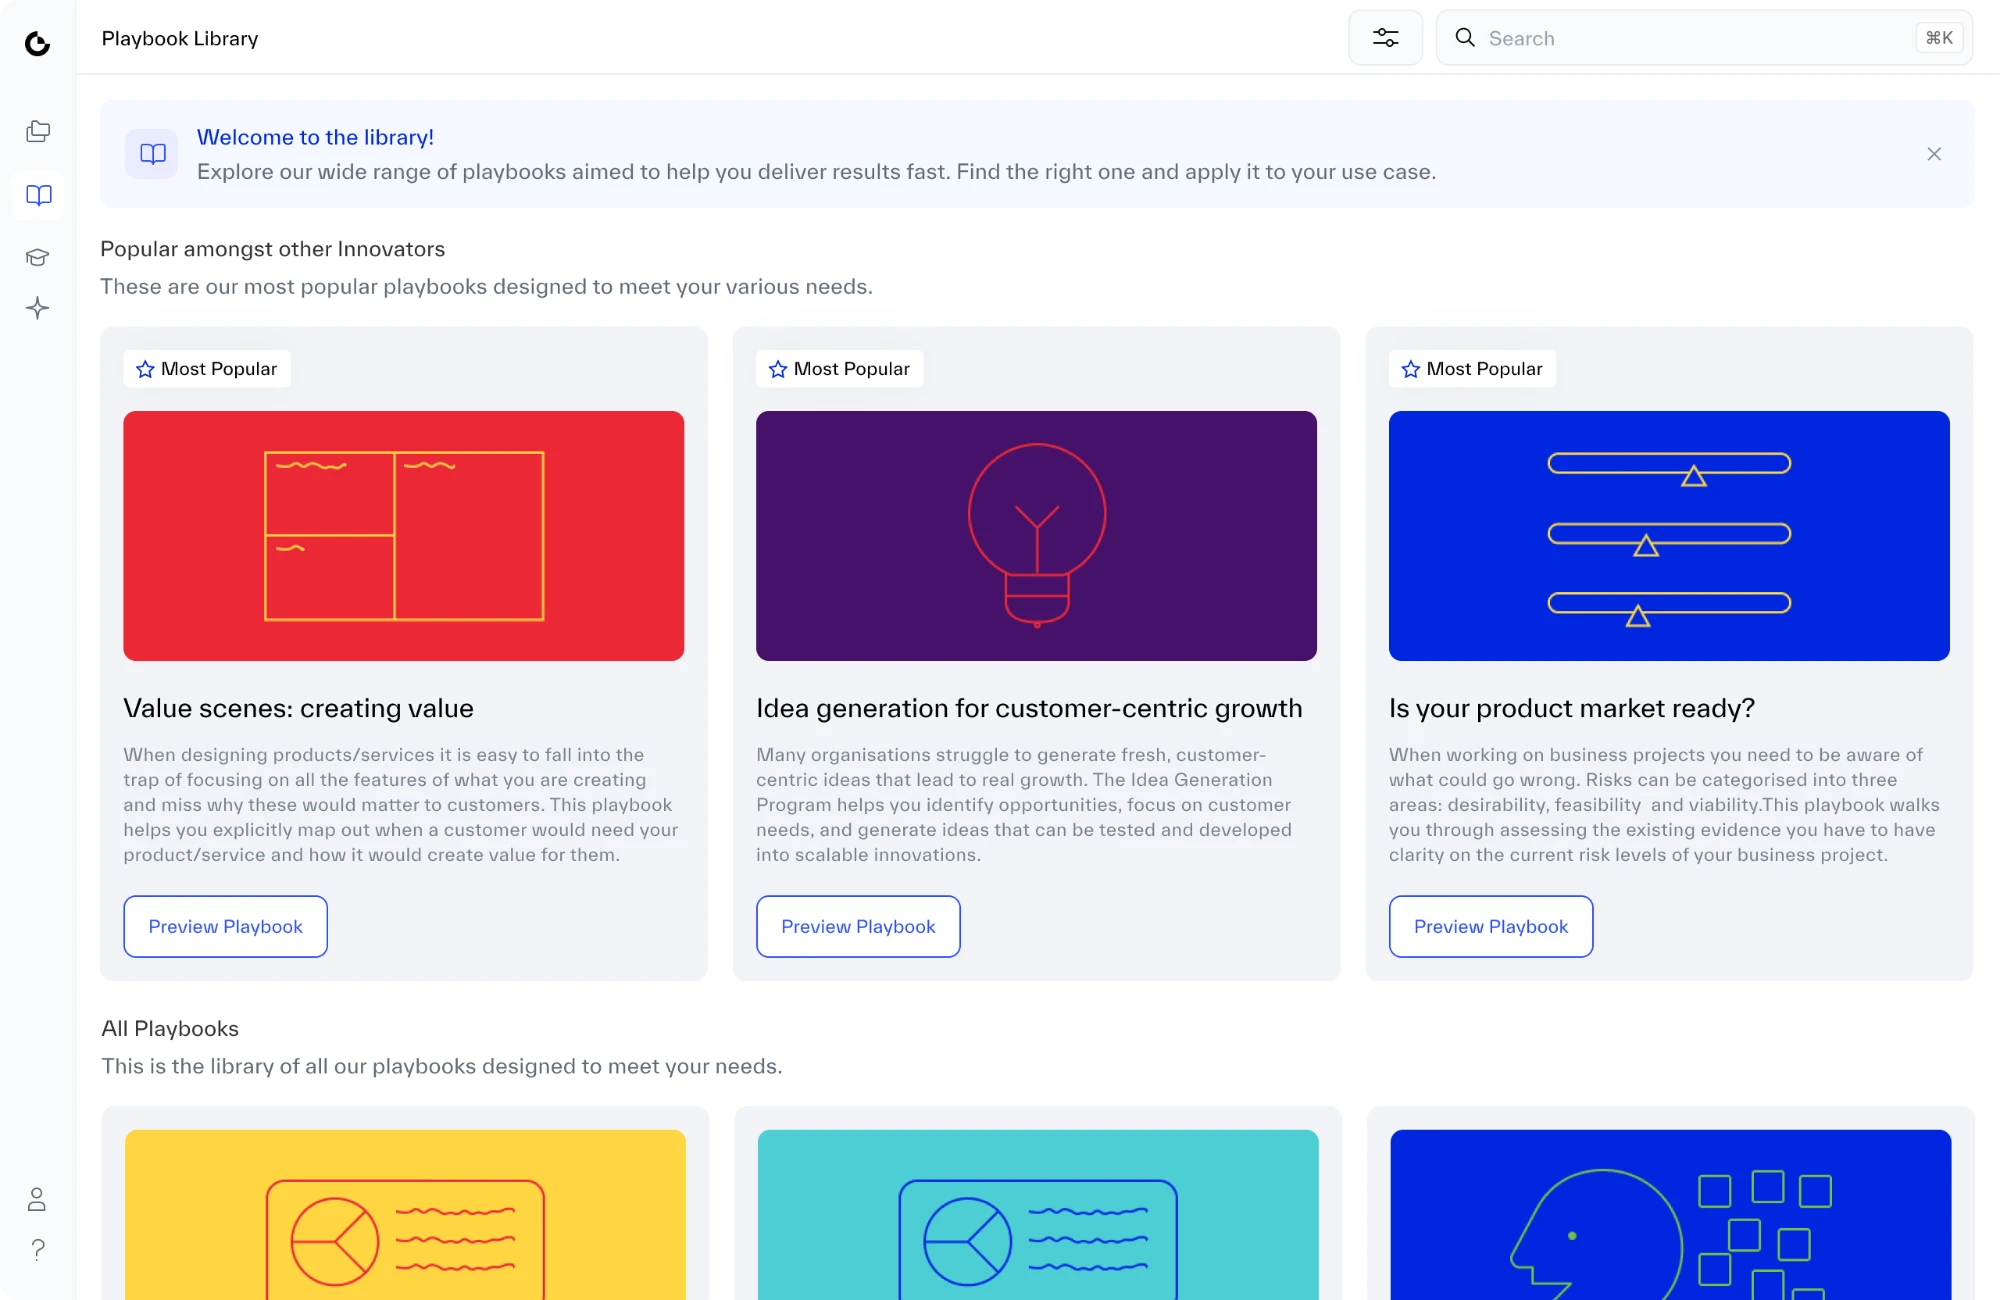Preview the Idea generation playbook
Screen dimensions: 2000x1300
click(x=858, y=926)
